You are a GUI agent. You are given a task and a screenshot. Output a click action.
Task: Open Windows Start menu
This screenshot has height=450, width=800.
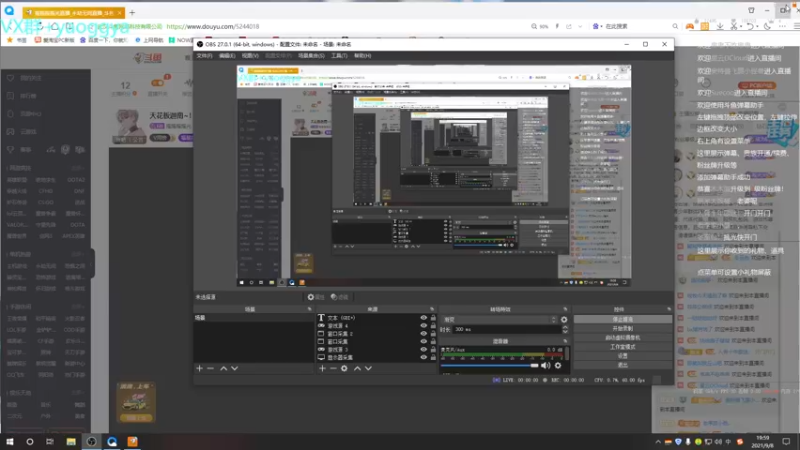[10, 441]
